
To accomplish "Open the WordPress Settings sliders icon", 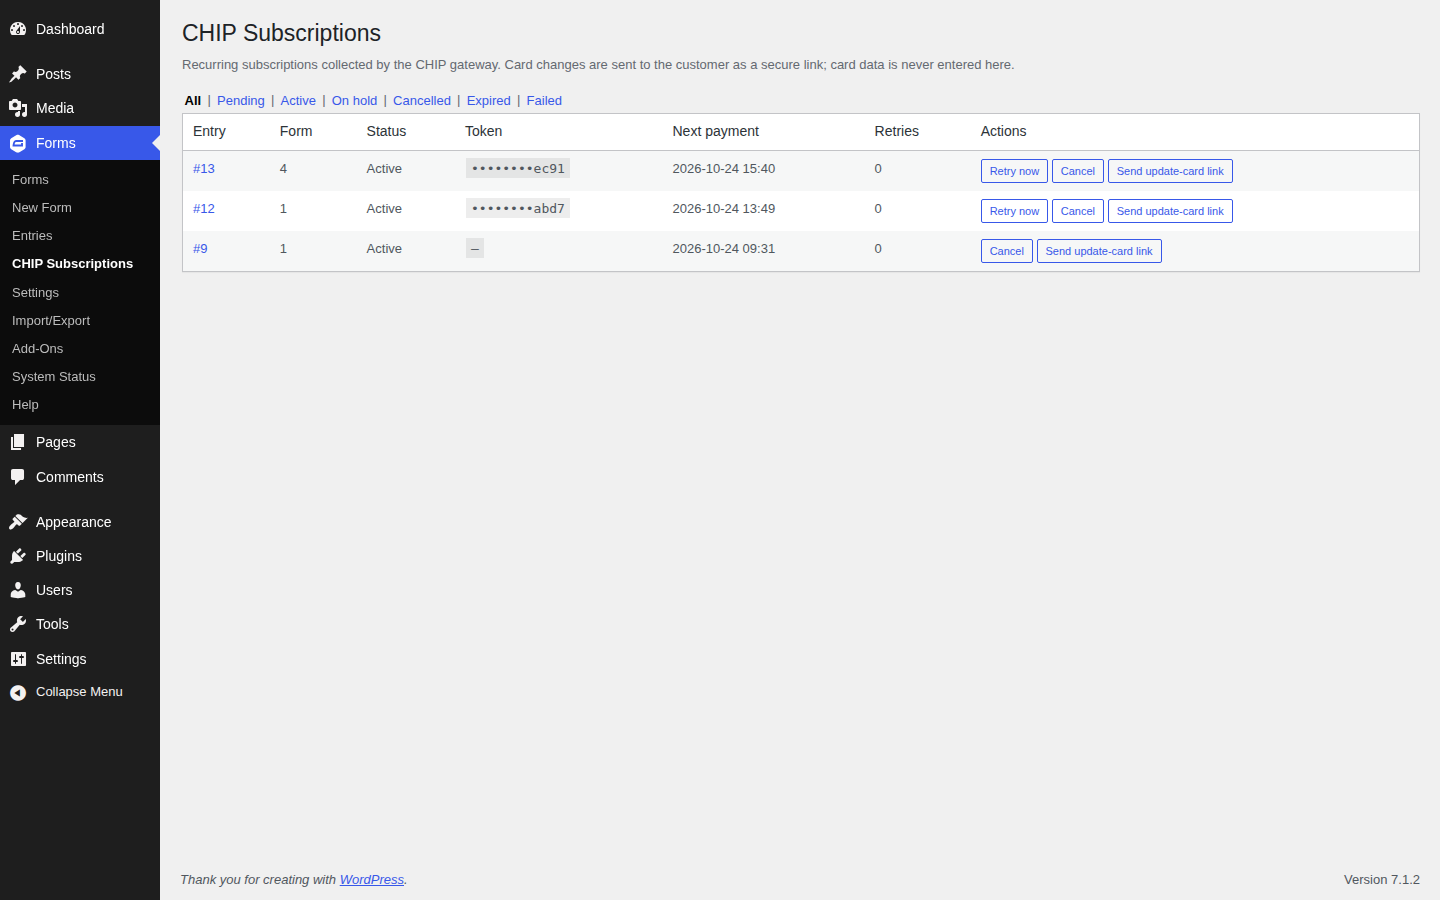I will [18, 659].
